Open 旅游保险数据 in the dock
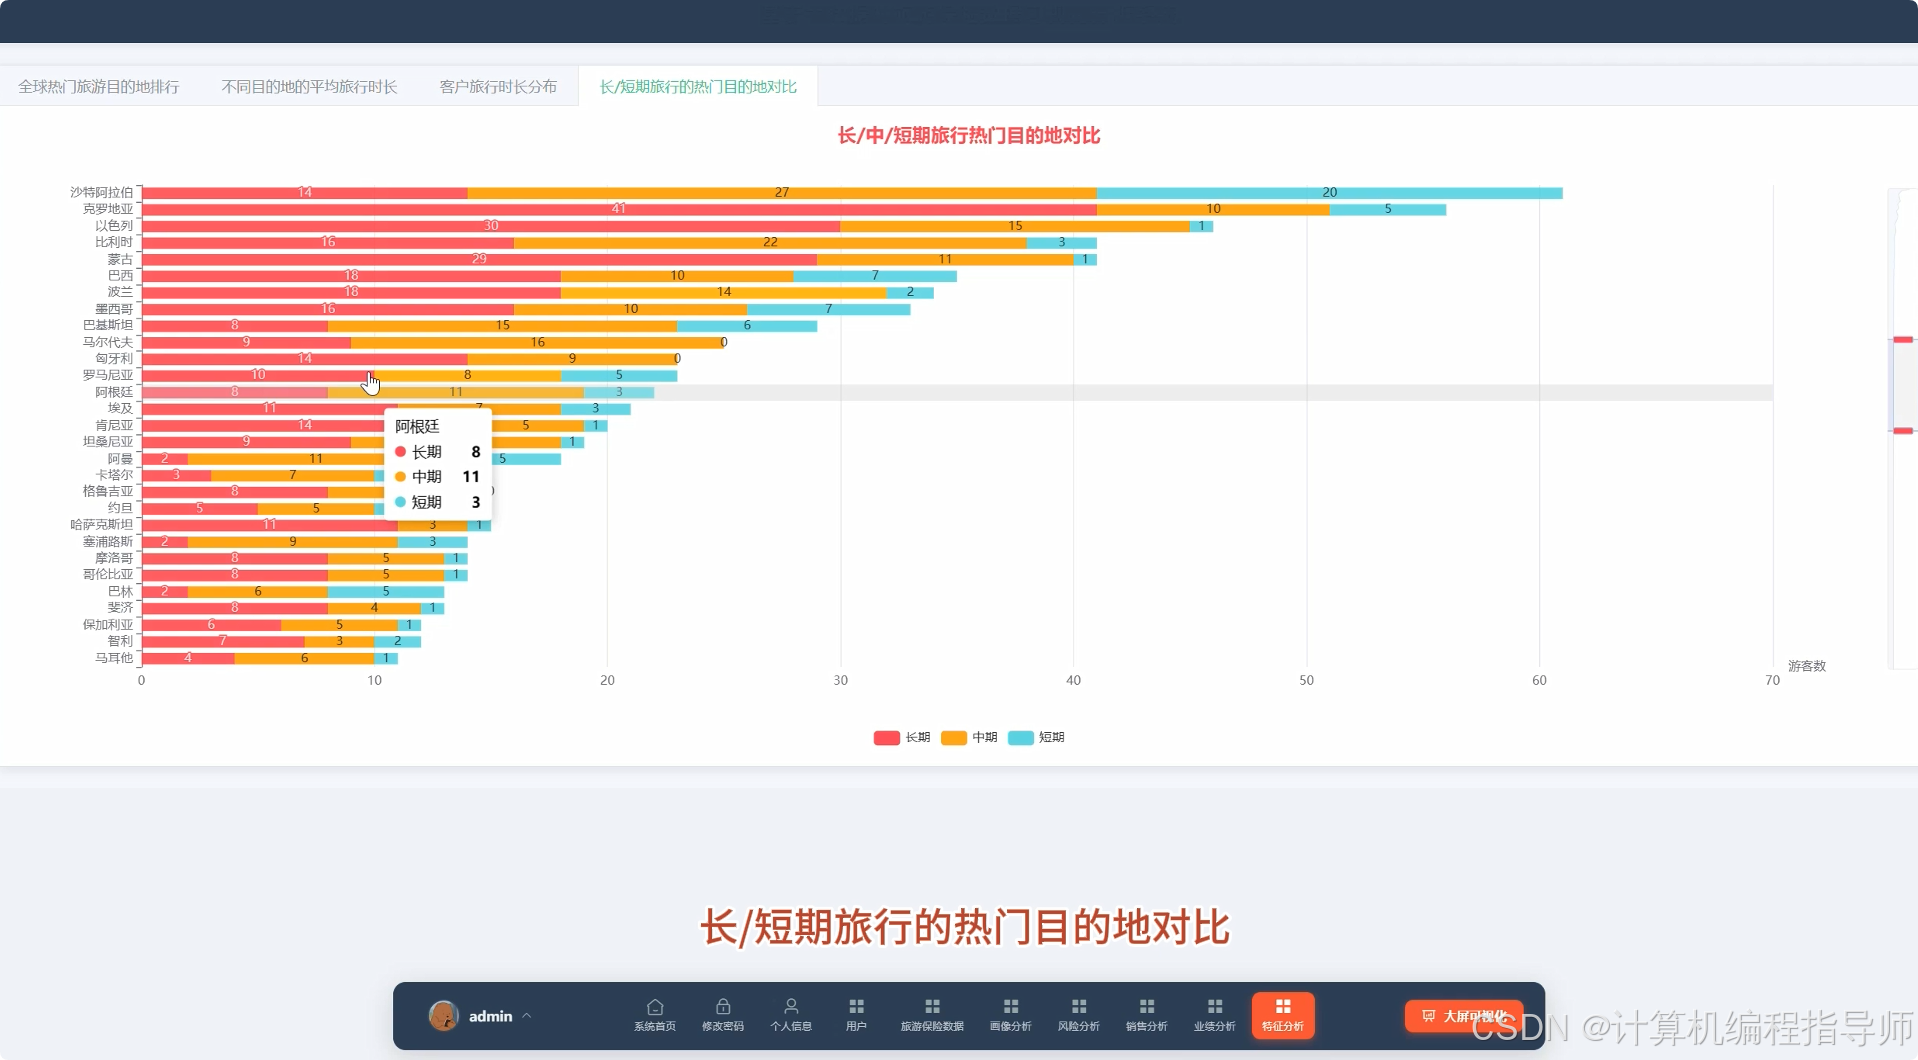Image resolution: width=1918 pixels, height=1060 pixels. pos(932,1014)
